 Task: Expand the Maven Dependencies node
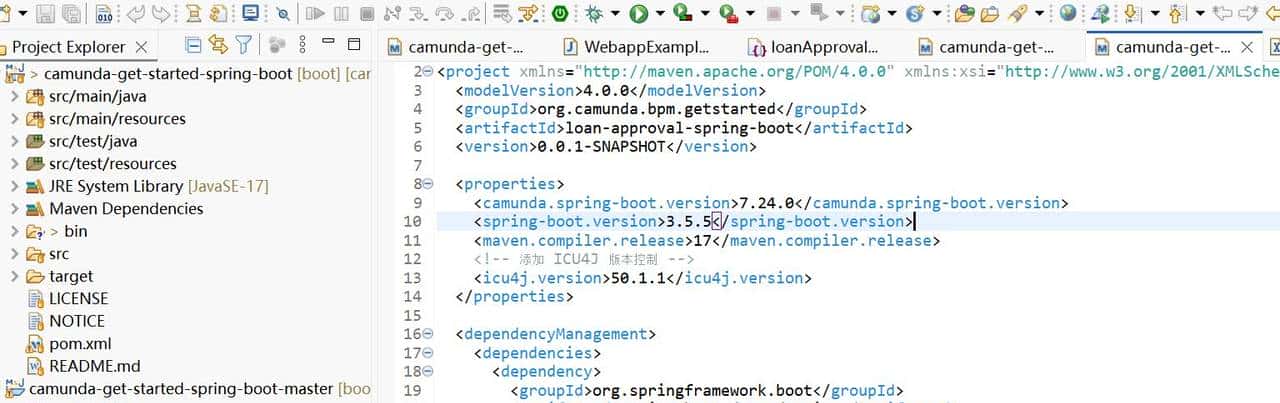click(x=14, y=209)
